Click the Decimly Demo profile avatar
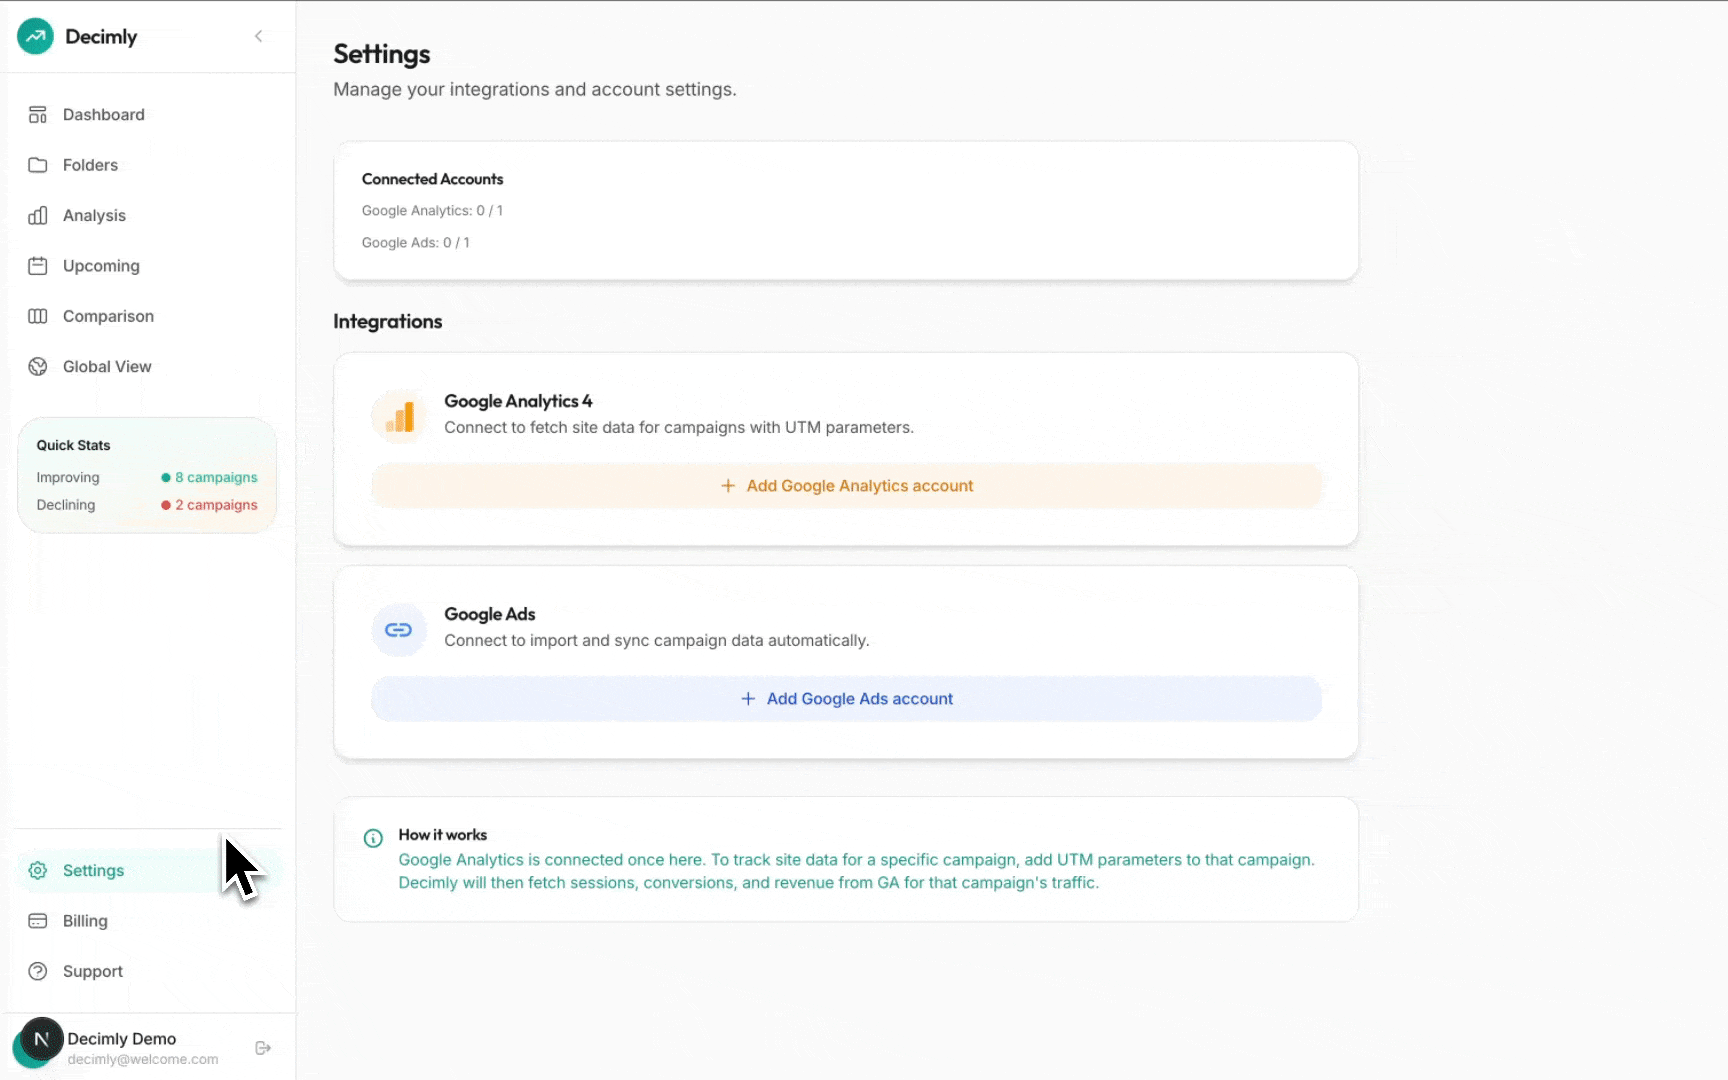 [41, 1040]
